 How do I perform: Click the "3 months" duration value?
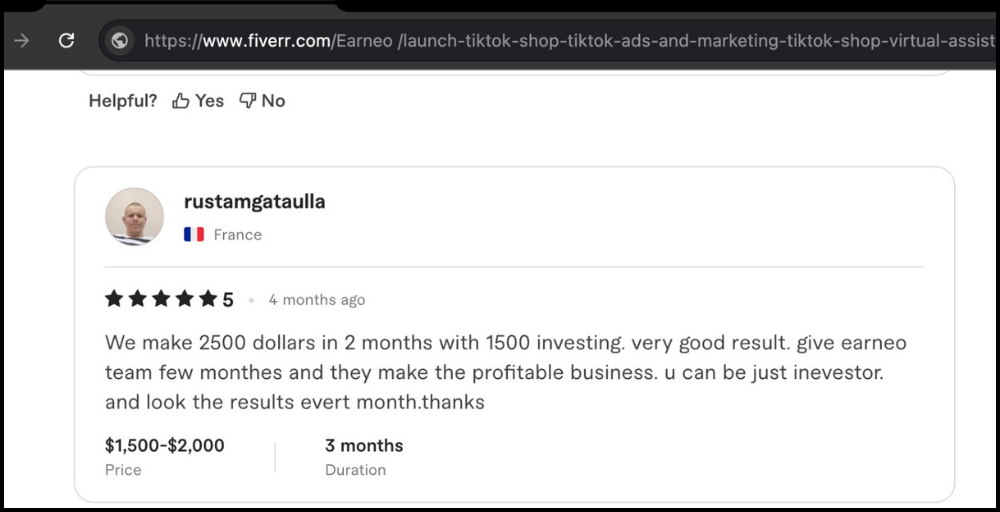click(x=364, y=446)
